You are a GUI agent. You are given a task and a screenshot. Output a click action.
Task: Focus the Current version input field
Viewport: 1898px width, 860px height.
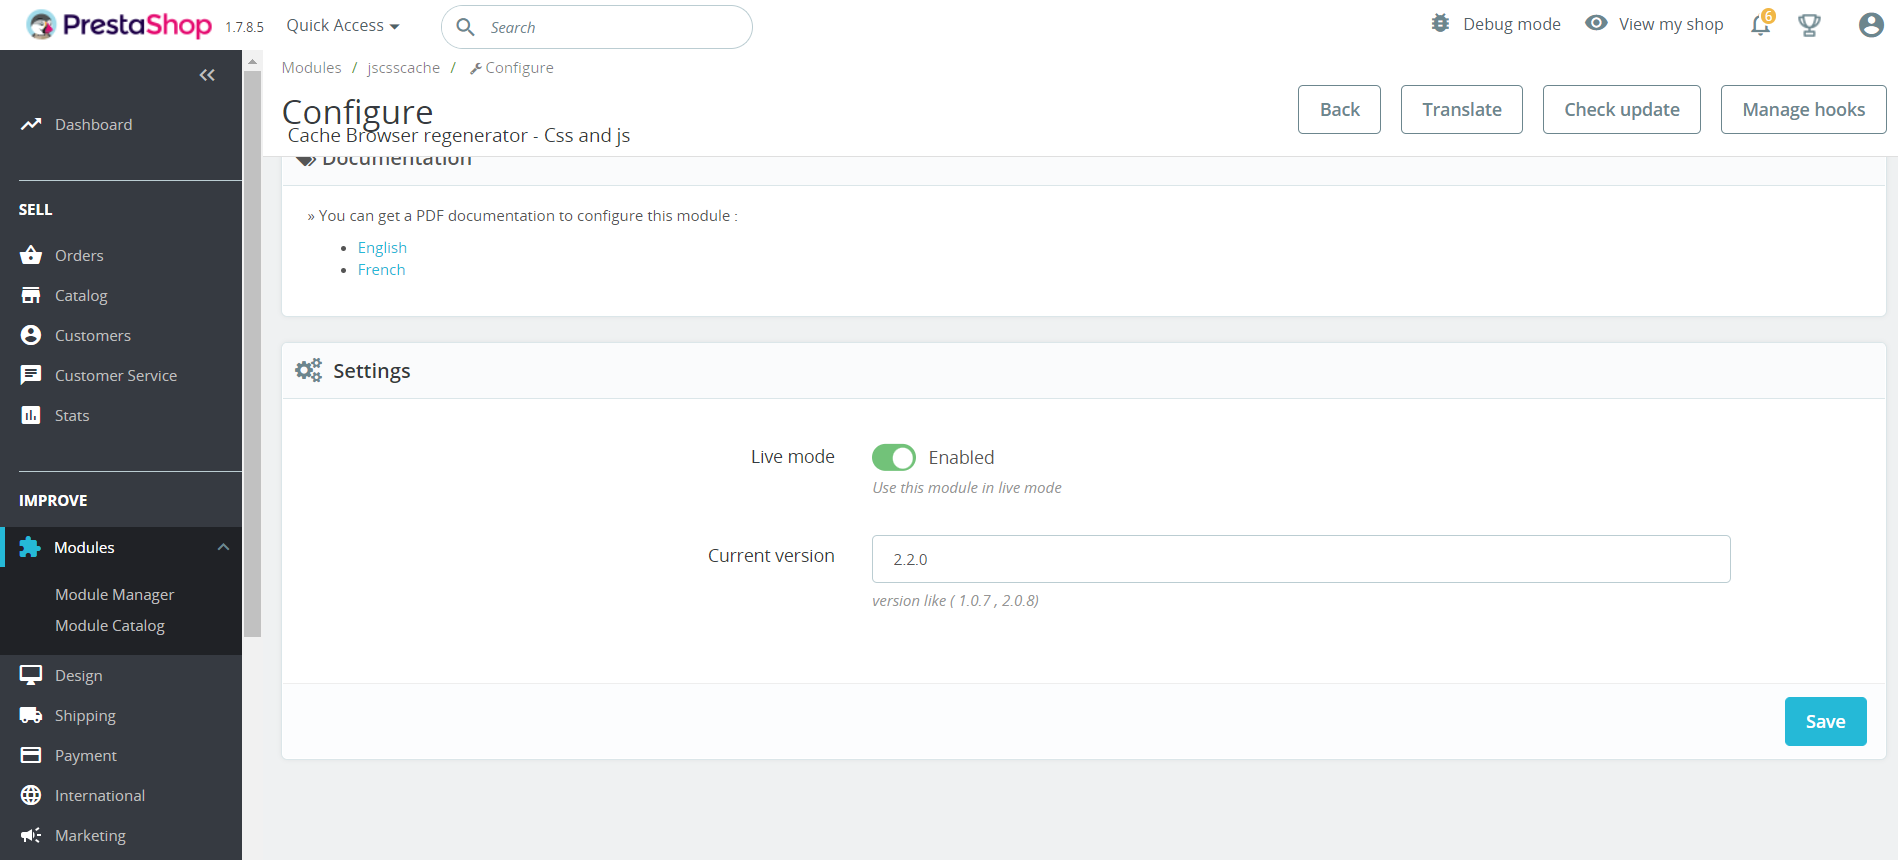pyautogui.click(x=1301, y=559)
